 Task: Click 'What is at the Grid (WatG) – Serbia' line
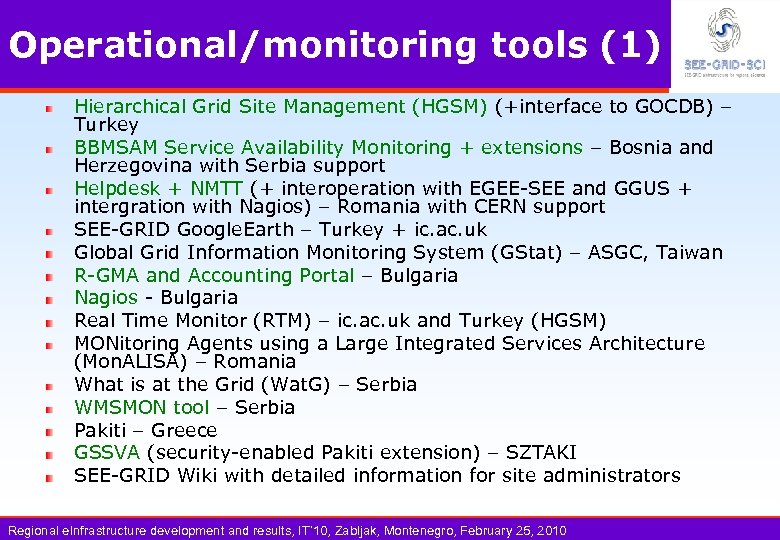(x=246, y=384)
